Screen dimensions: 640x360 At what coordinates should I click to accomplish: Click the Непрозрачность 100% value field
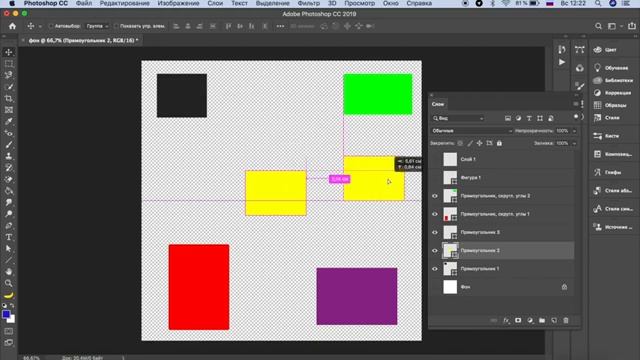[x=562, y=131]
